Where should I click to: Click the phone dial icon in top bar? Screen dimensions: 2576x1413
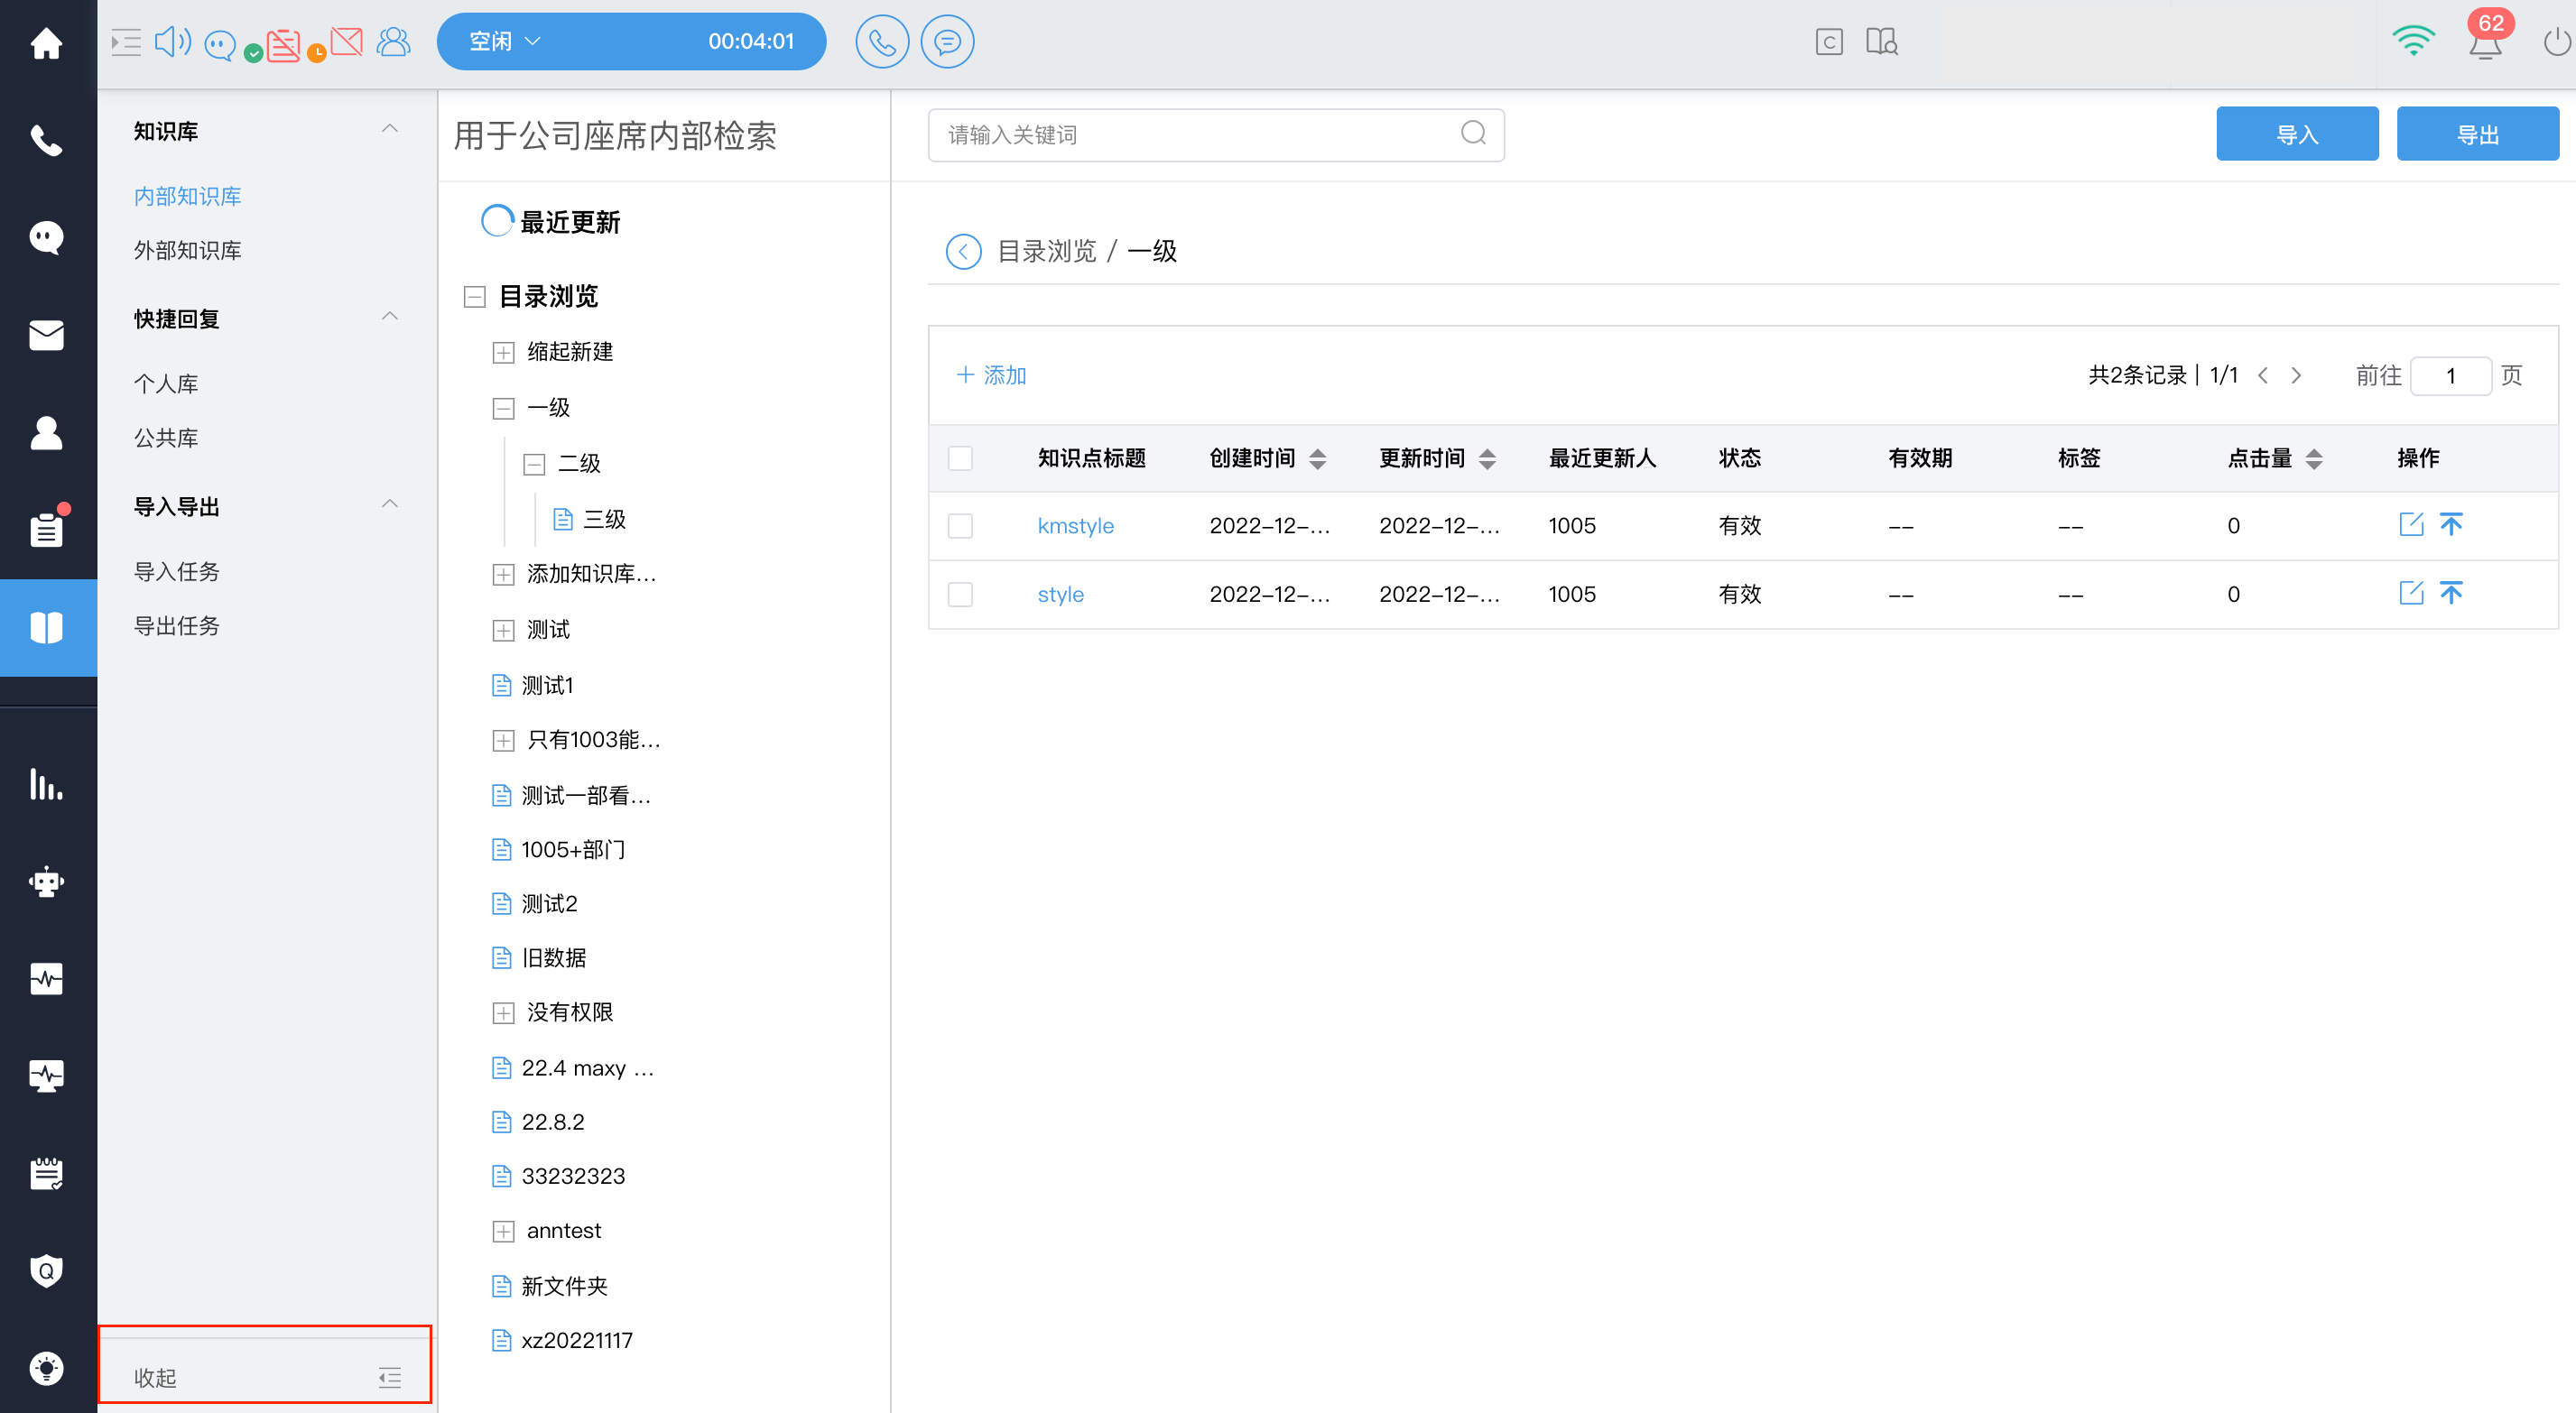[881, 41]
